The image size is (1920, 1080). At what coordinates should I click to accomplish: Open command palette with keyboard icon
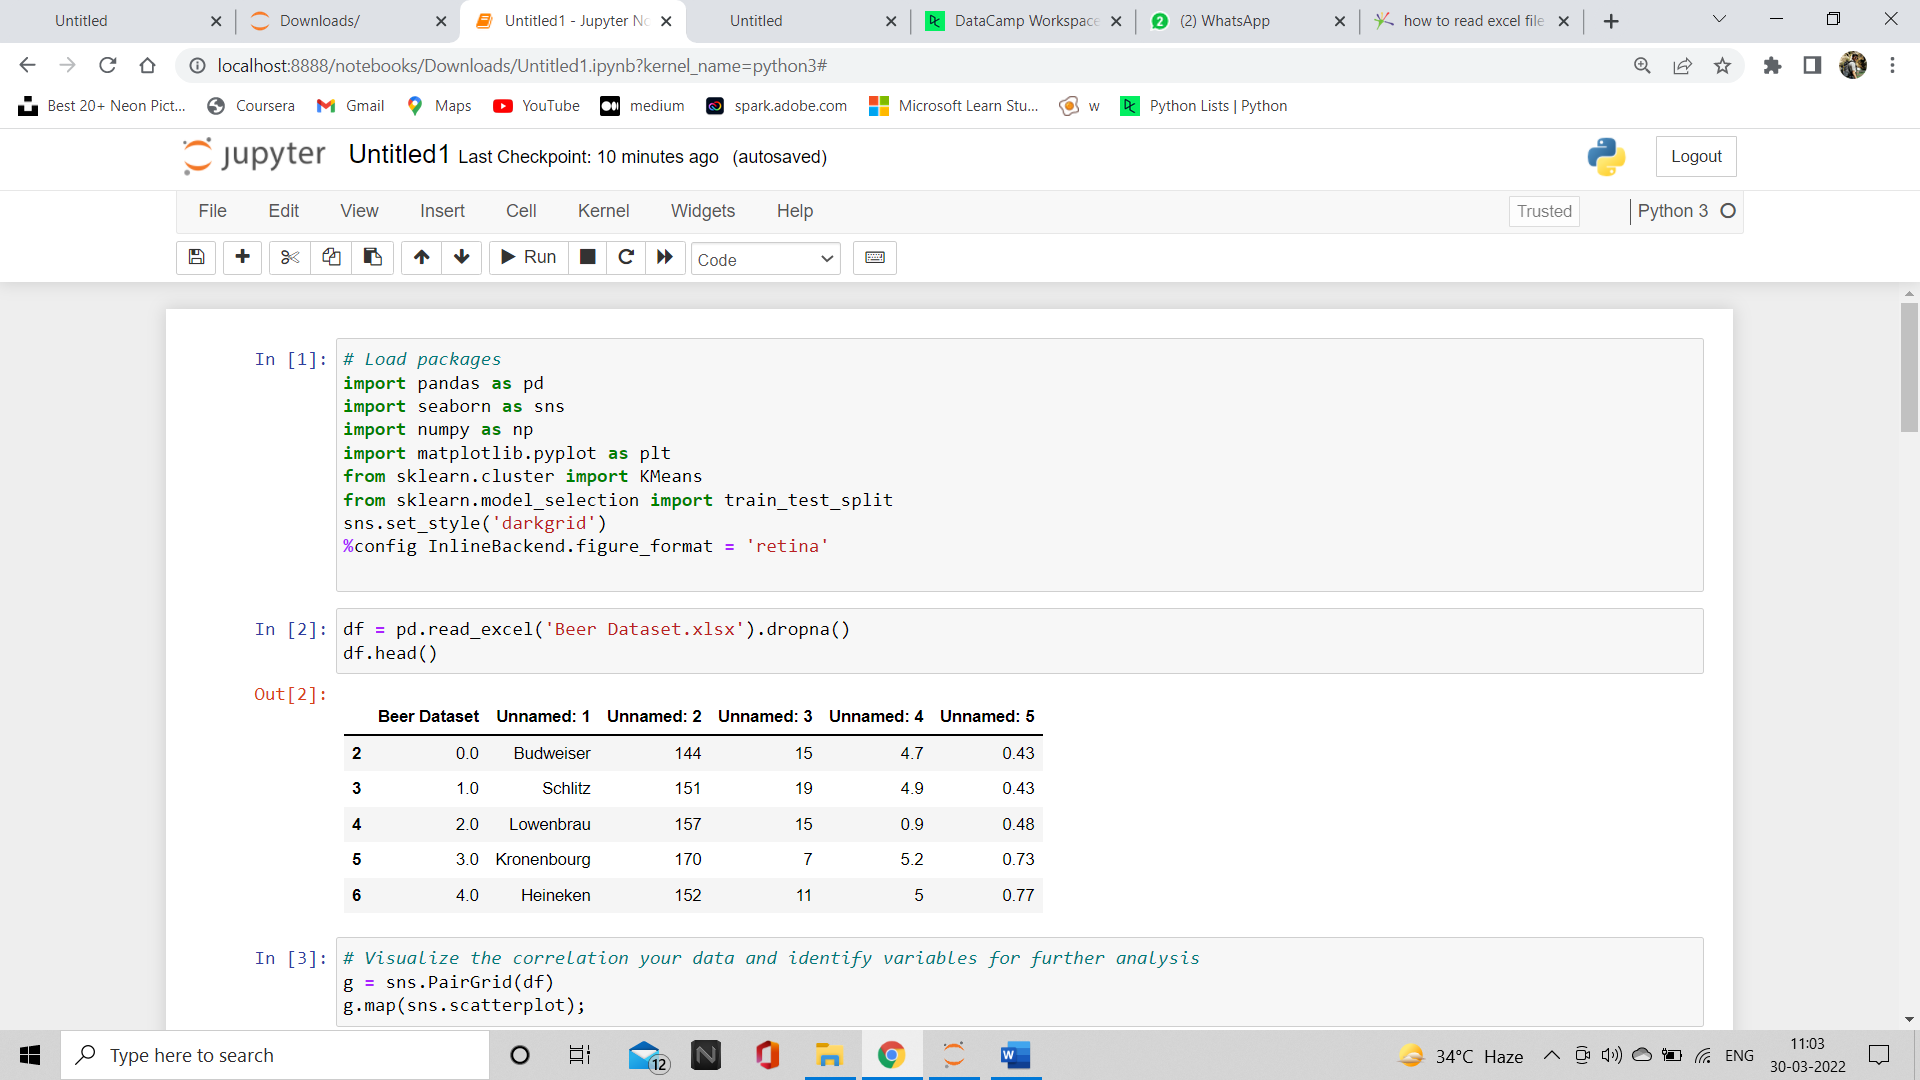874,257
